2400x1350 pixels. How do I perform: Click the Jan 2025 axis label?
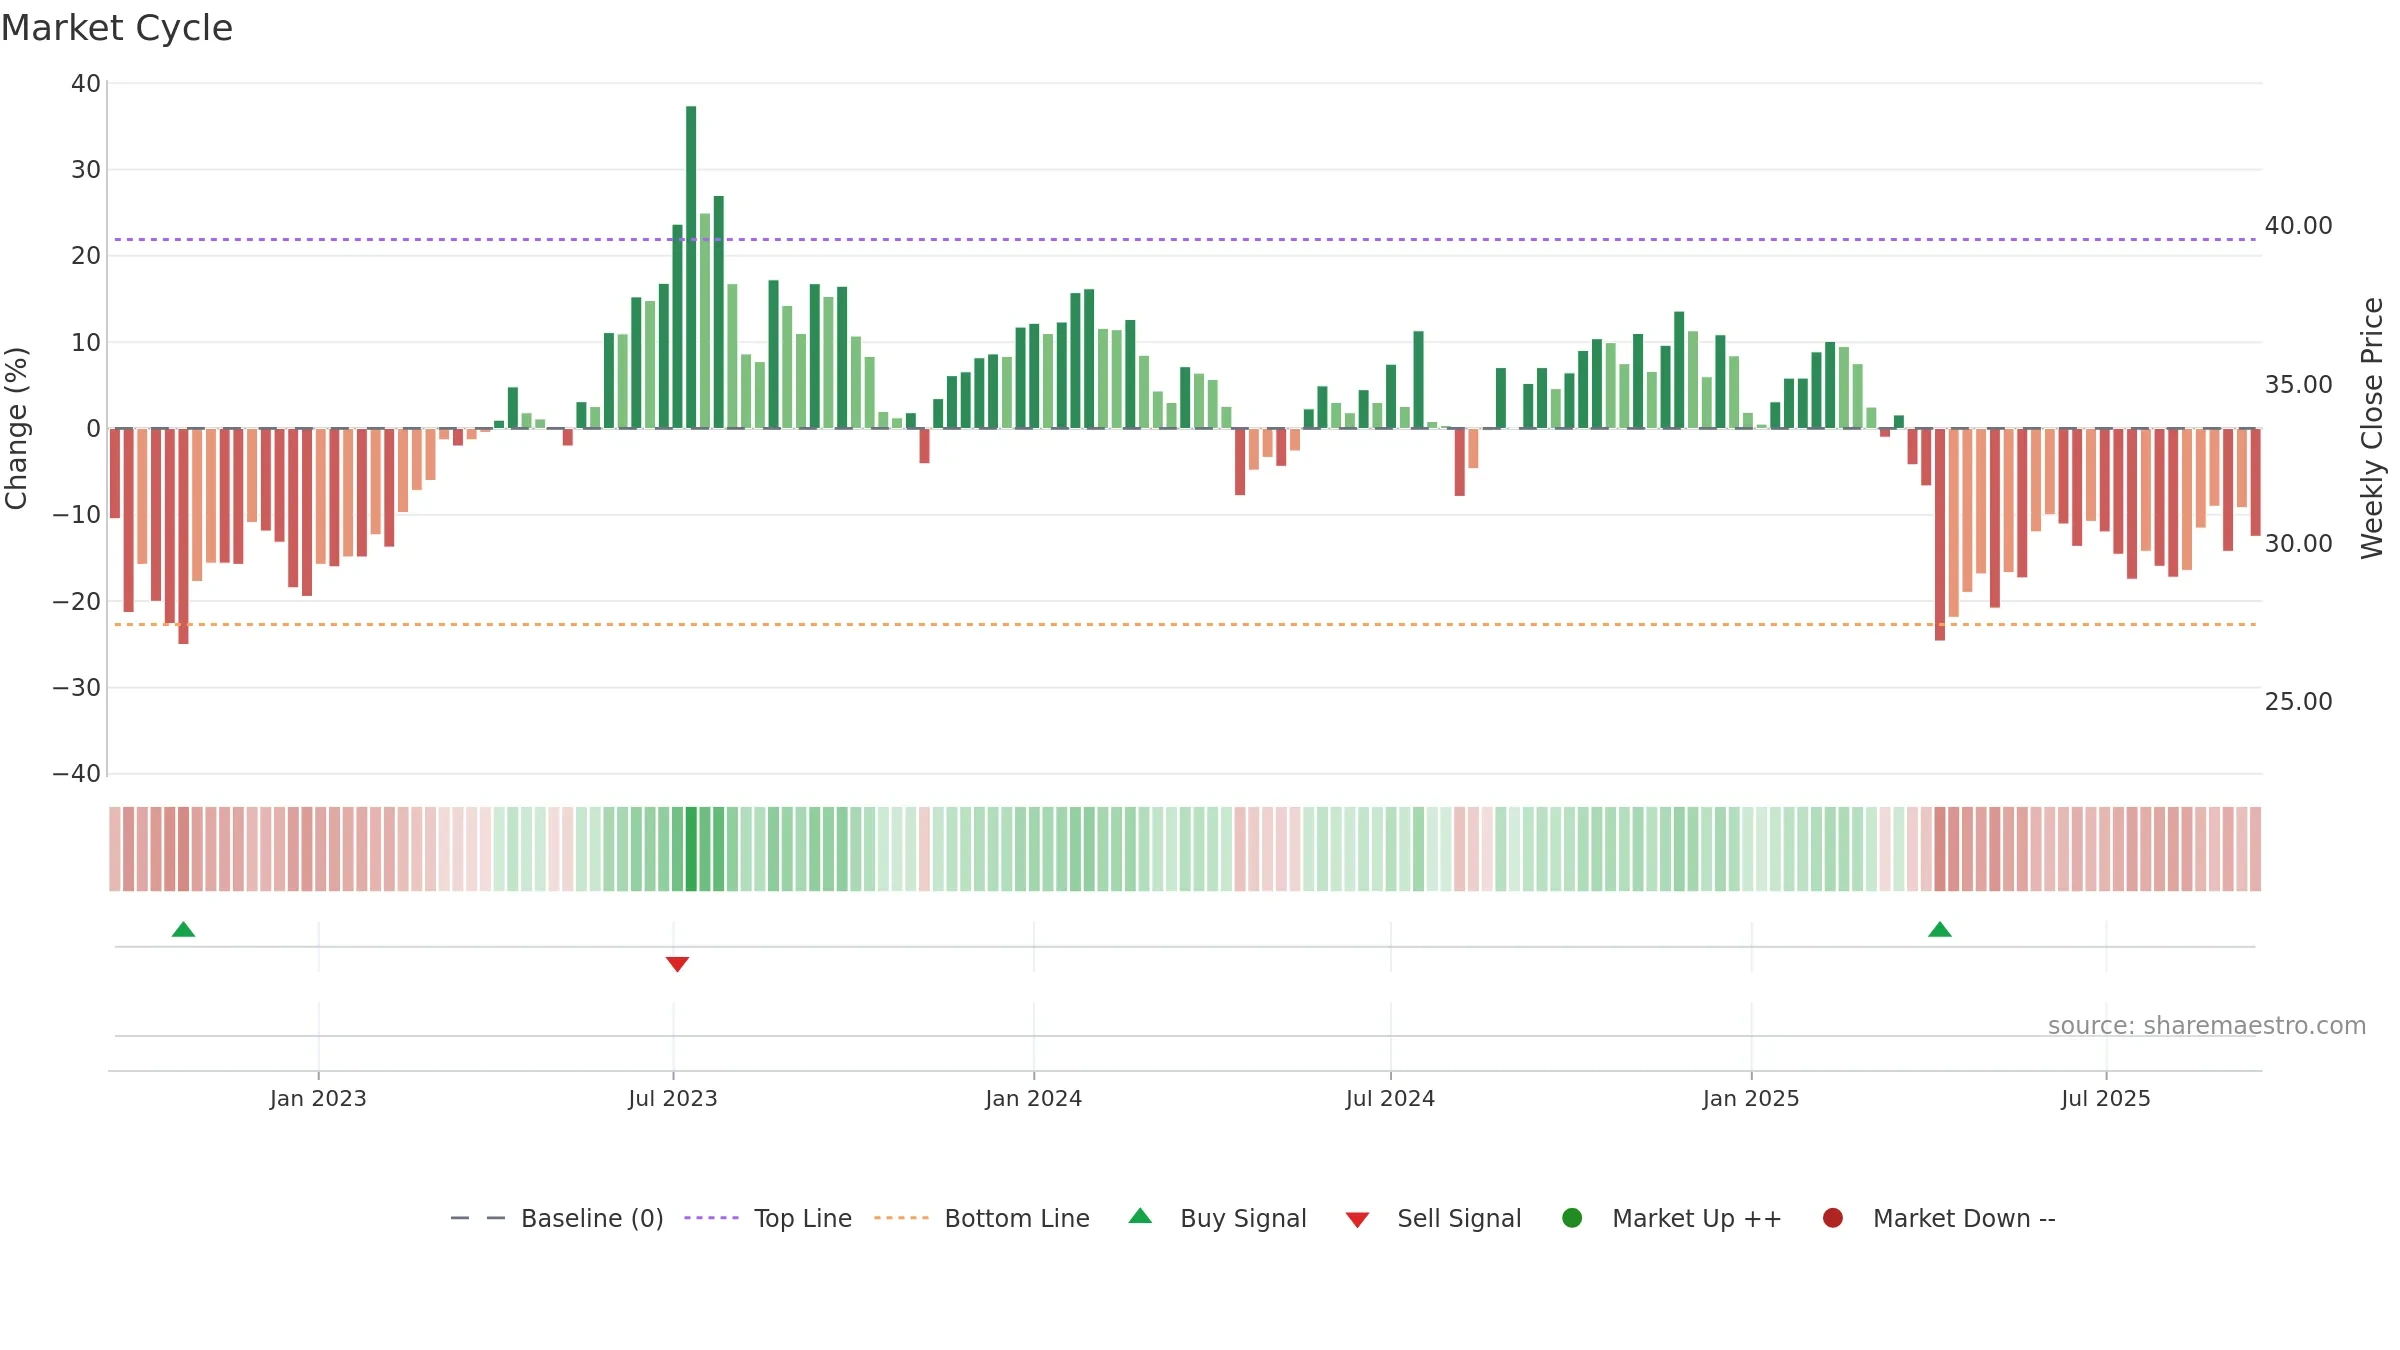click(1752, 1099)
